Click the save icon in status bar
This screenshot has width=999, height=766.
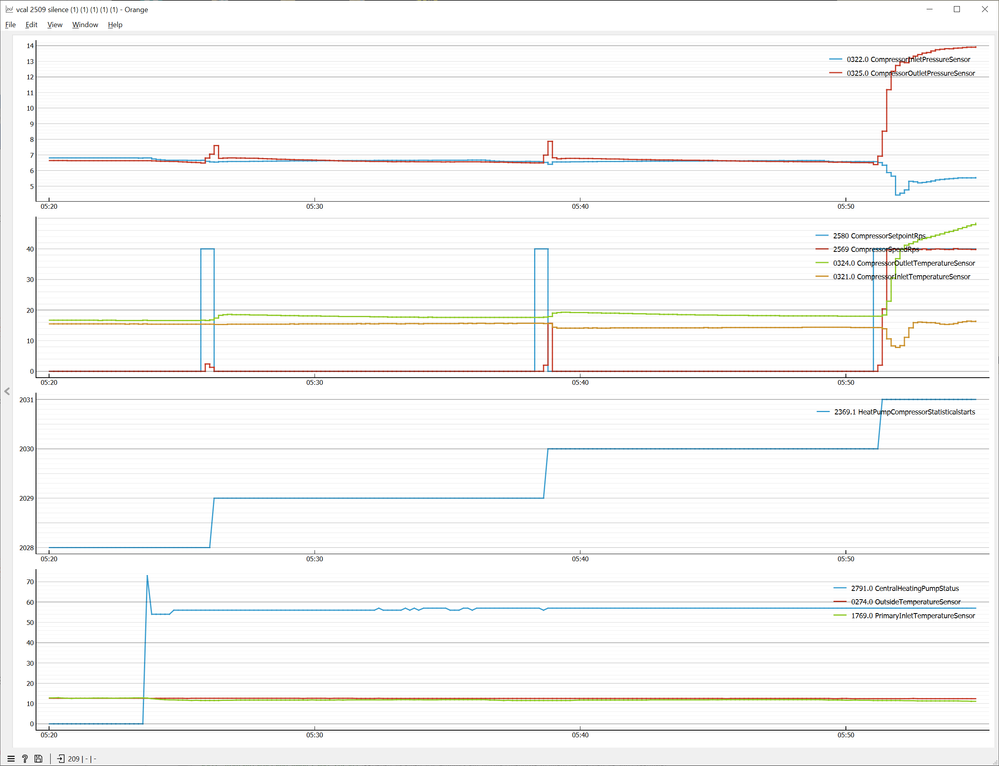[38, 758]
